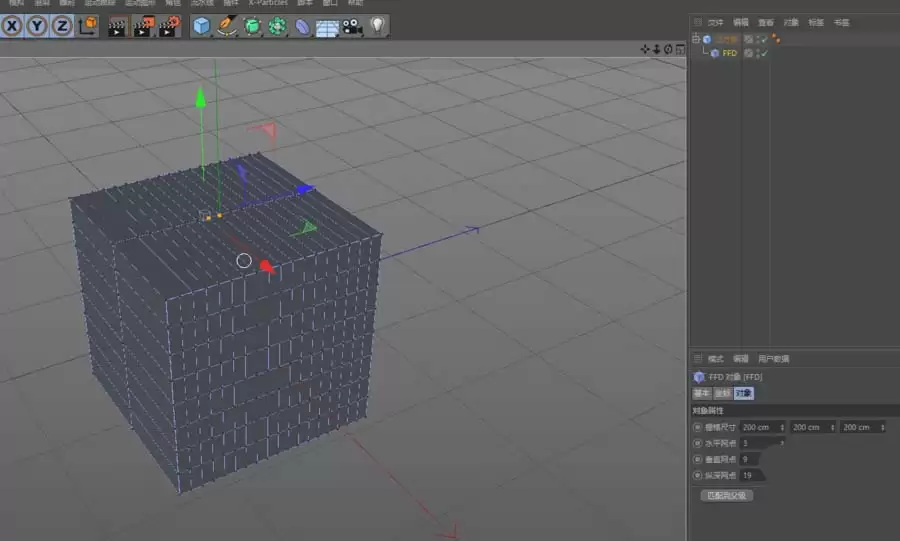Add a Camera object

tap(352, 26)
